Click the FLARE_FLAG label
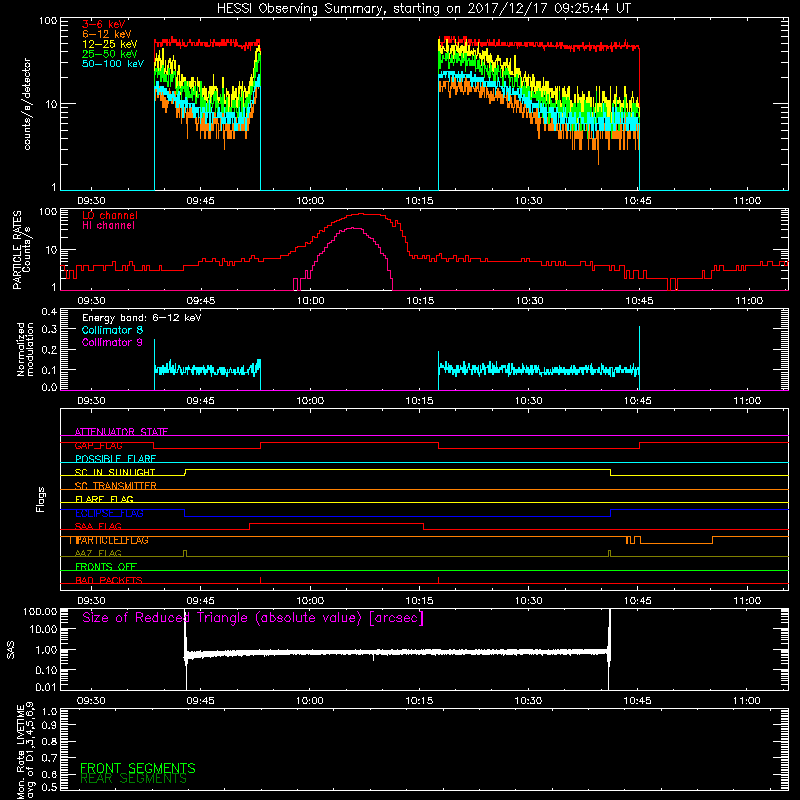This screenshot has width=800, height=800. point(104,499)
